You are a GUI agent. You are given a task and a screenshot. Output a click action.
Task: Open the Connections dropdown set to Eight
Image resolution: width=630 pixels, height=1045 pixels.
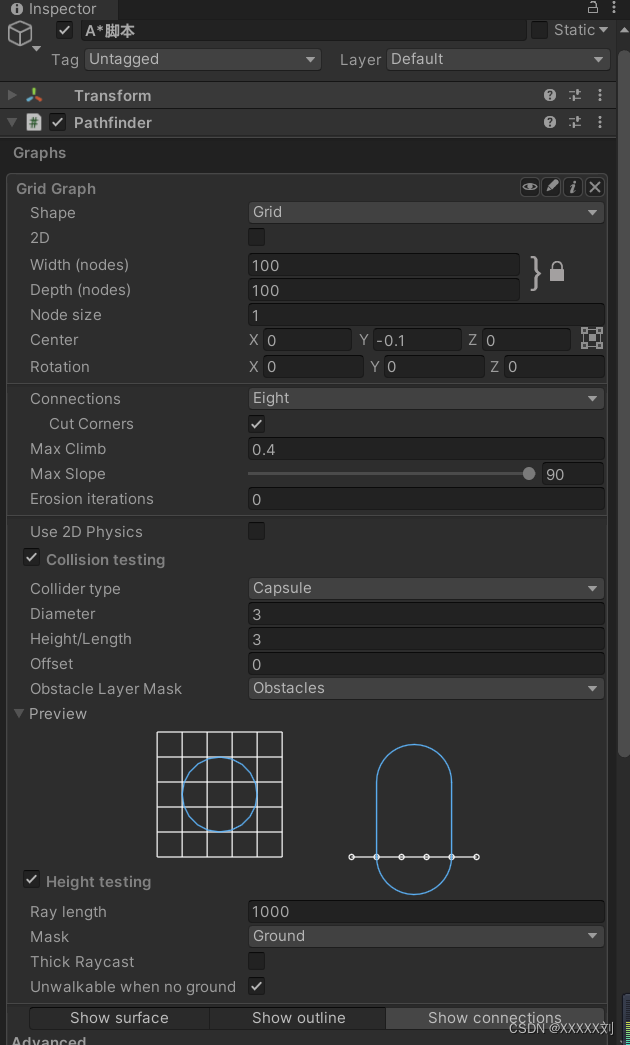click(425, 398)
